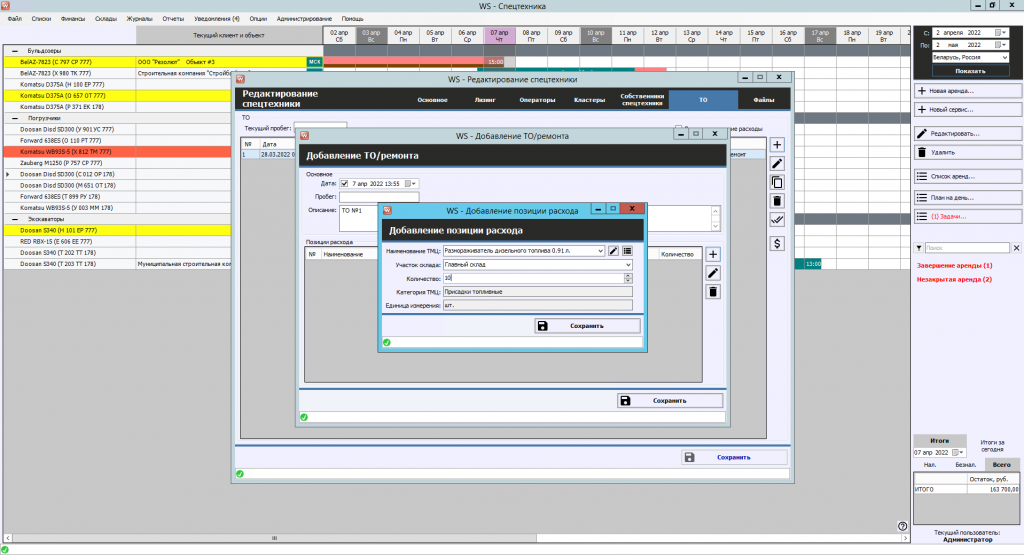
Task: Click the Количество spinner arrows
Action: [x=628, y=278]
